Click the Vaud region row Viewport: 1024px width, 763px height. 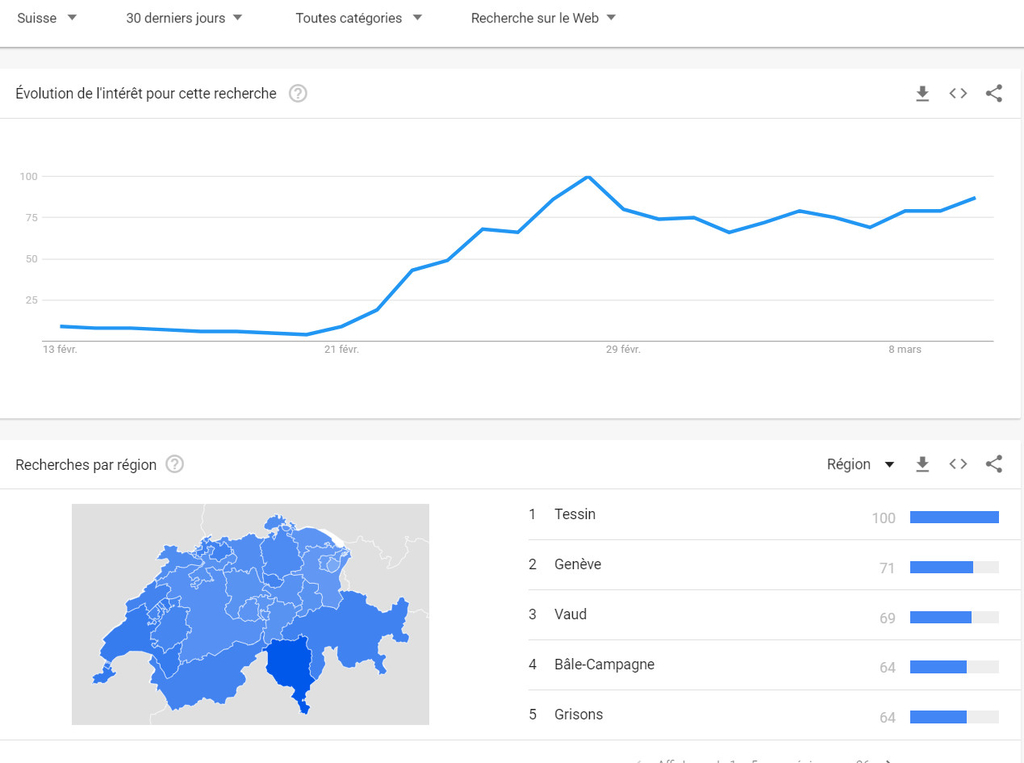(571, 614)
